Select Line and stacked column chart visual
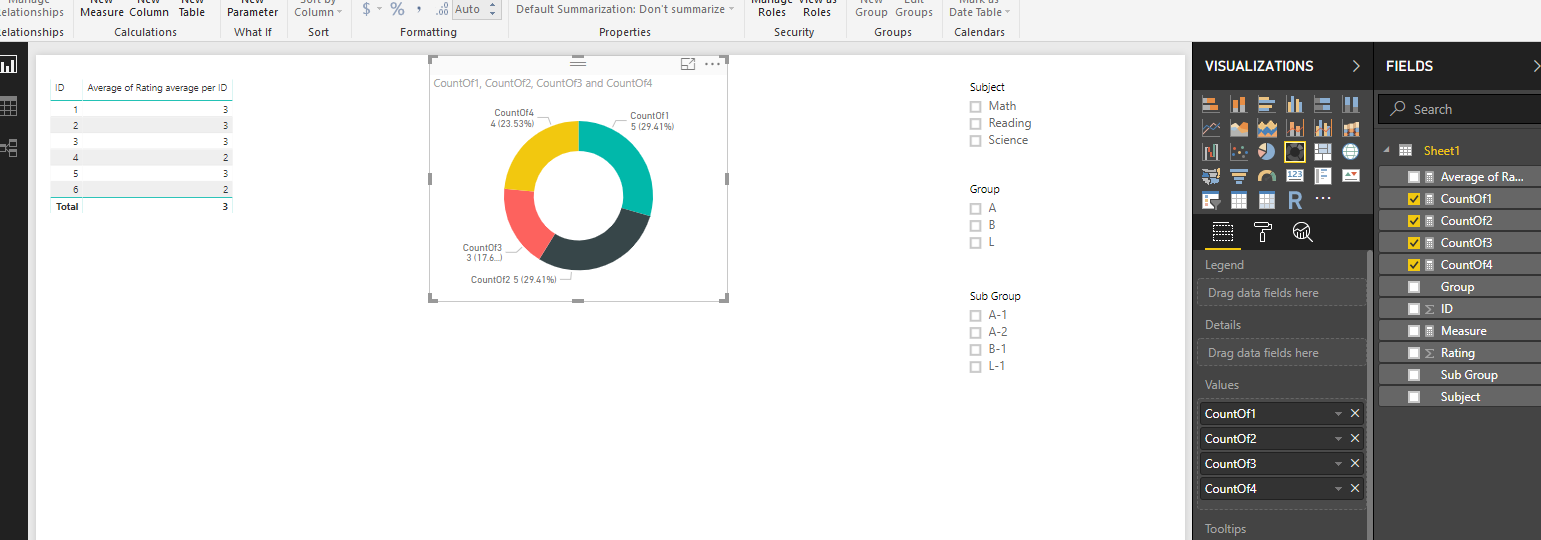 point(1295,128)
